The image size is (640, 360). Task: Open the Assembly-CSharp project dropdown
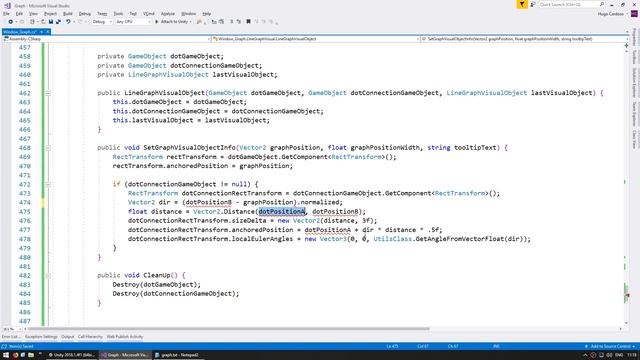click(107, 39)
